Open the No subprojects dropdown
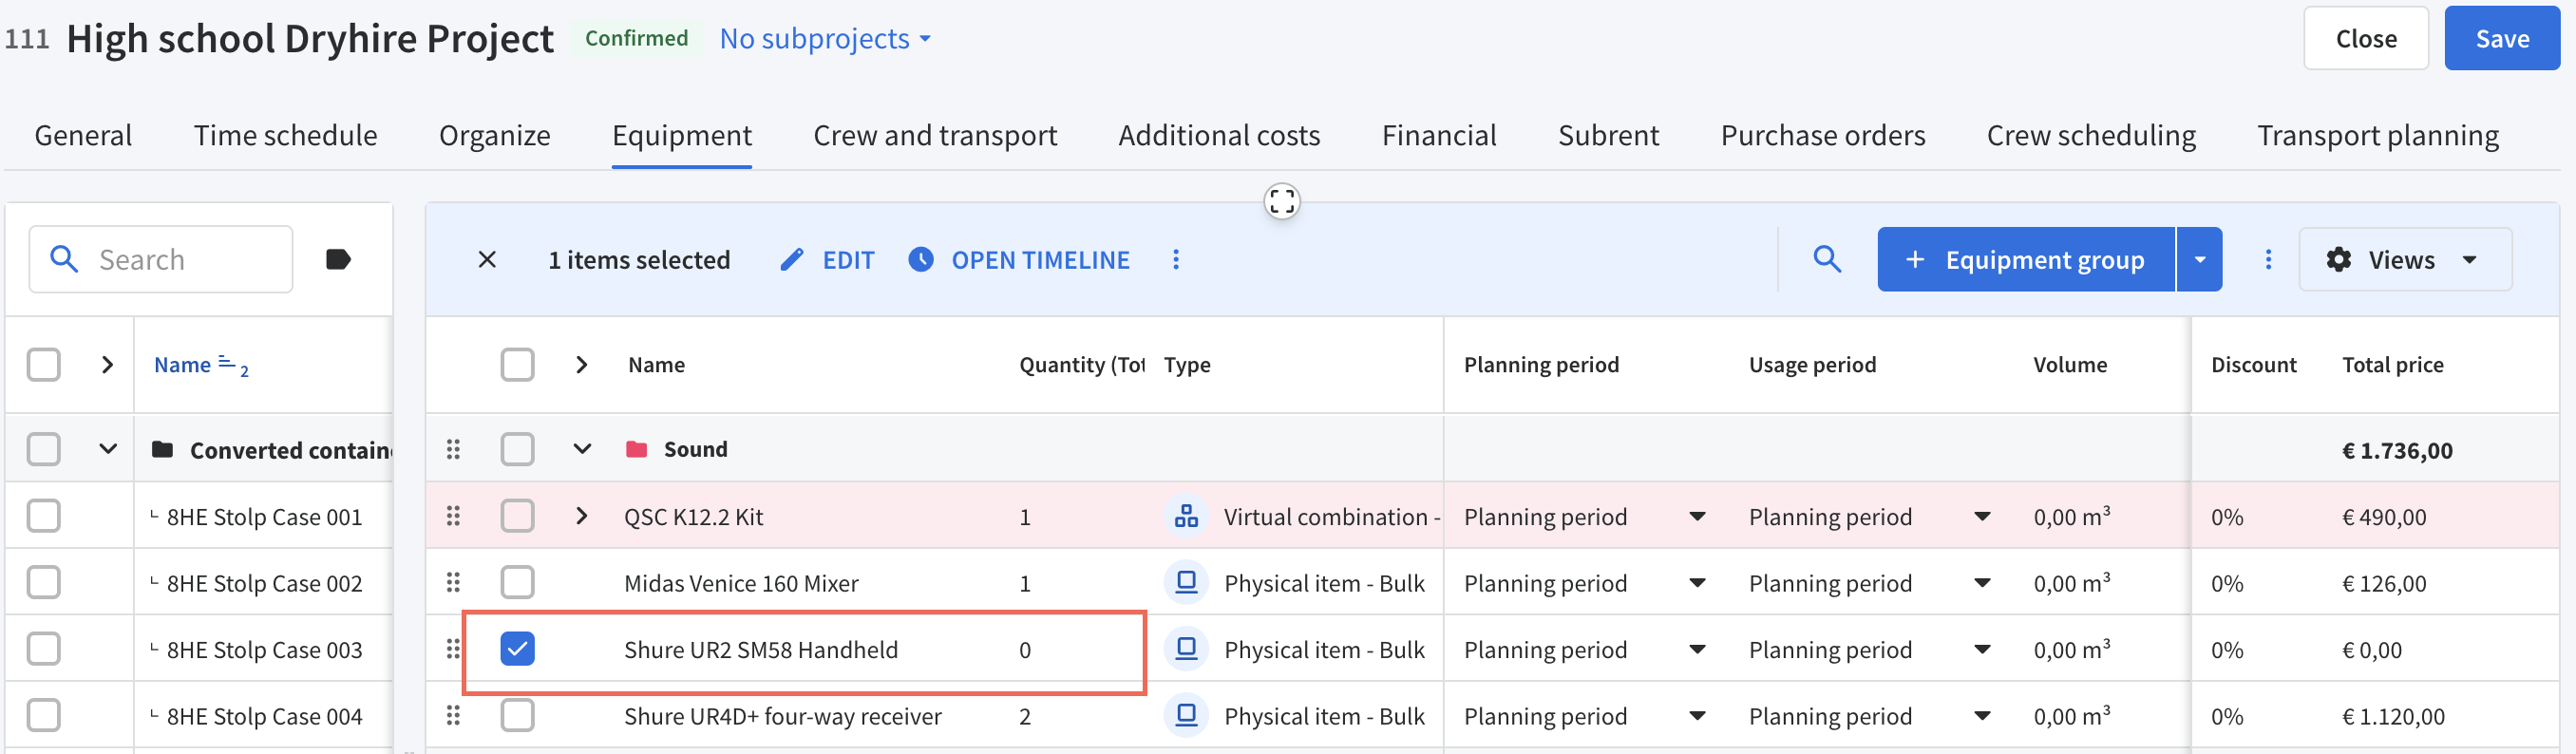Image resolution: width=2576 pixels, height=754 pixels. click(x=825, y=39)
